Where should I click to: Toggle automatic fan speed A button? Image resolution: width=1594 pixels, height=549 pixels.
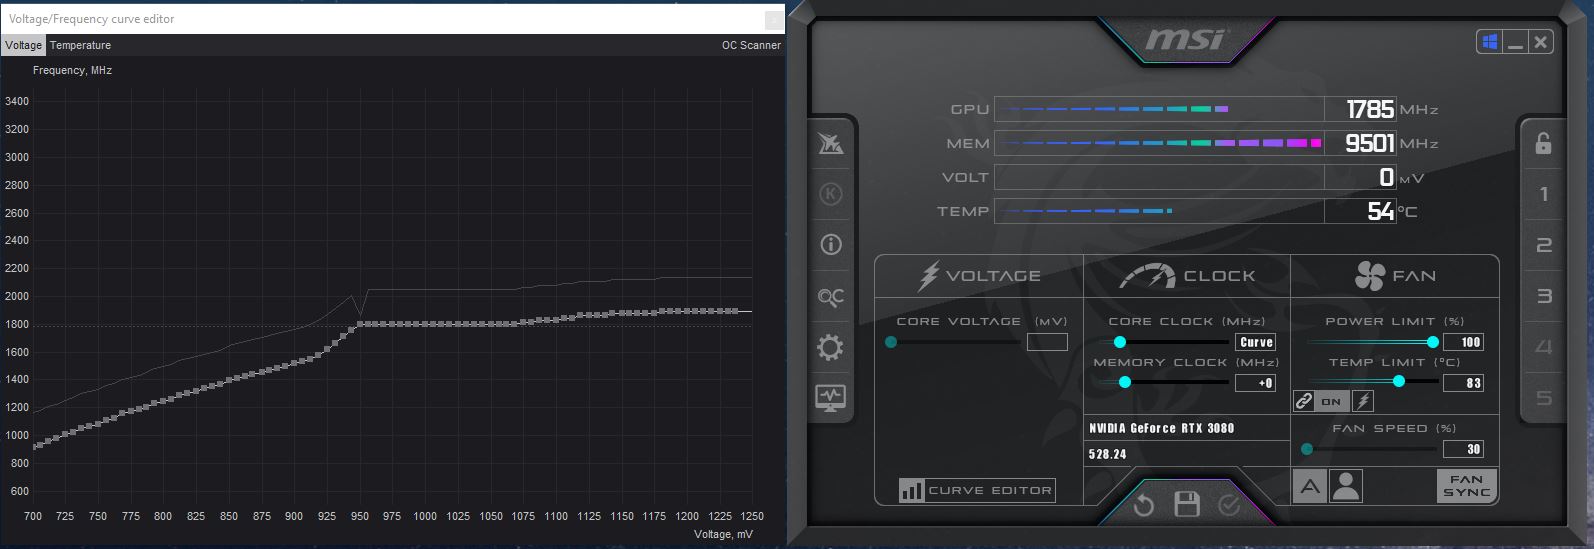click(1310, 487)
